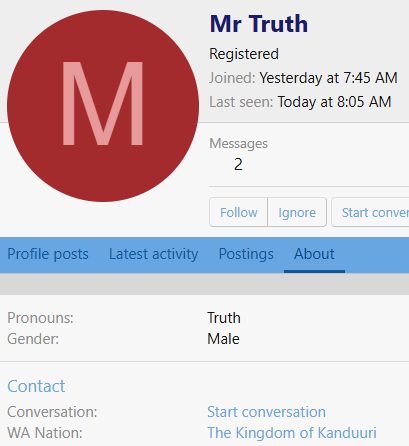Click the red M avatar
The width and height of the screenshot is (409, 446).
coord(103,106)
